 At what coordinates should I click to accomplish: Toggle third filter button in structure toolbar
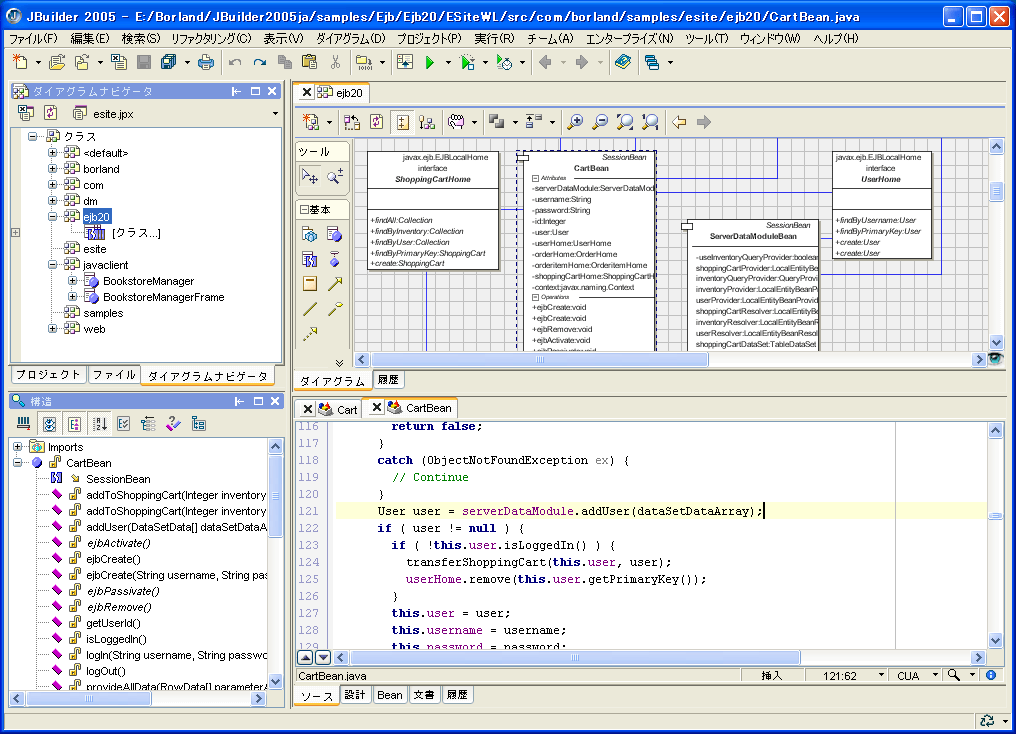pos(75,424)
